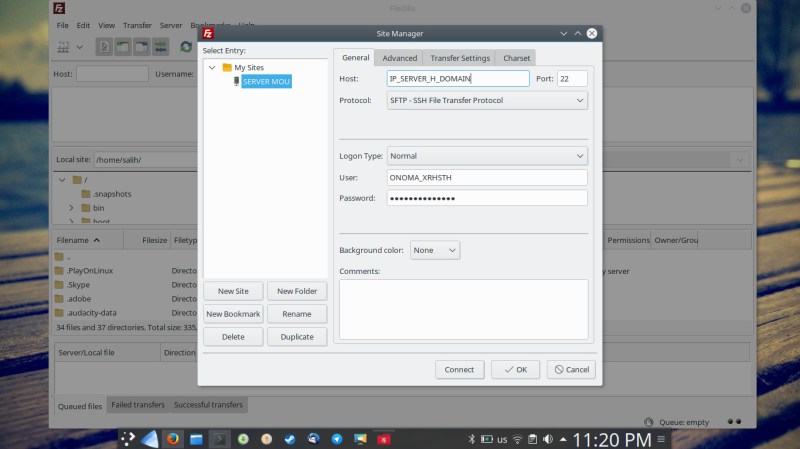Click the green refresh toolbar icon

click(186, 47)
